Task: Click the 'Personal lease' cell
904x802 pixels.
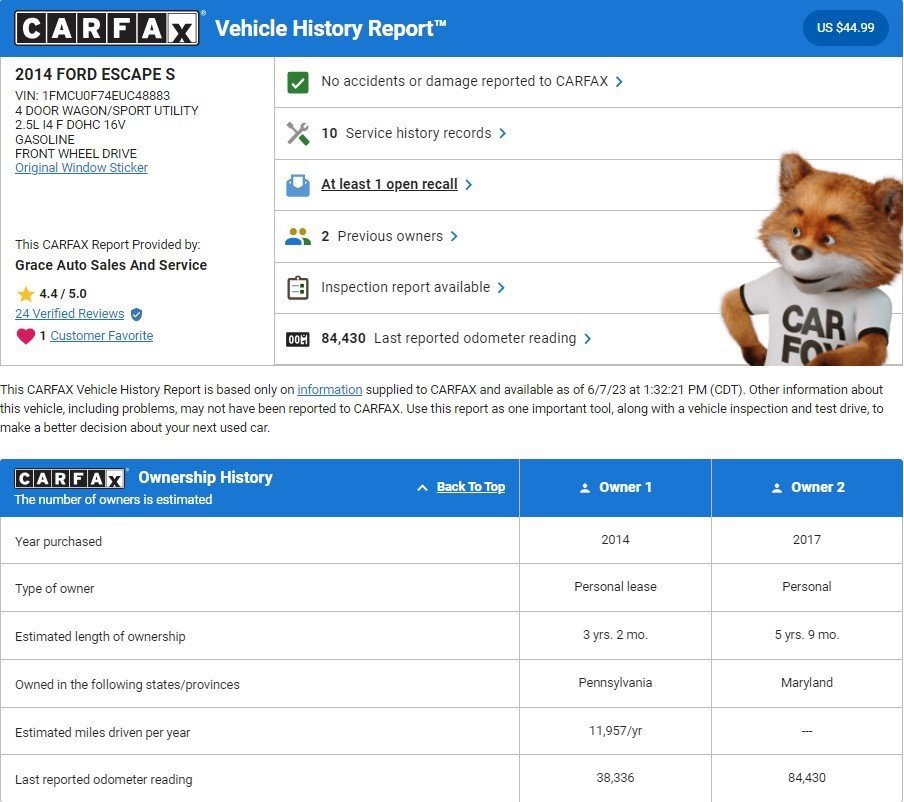Action: 615,586
